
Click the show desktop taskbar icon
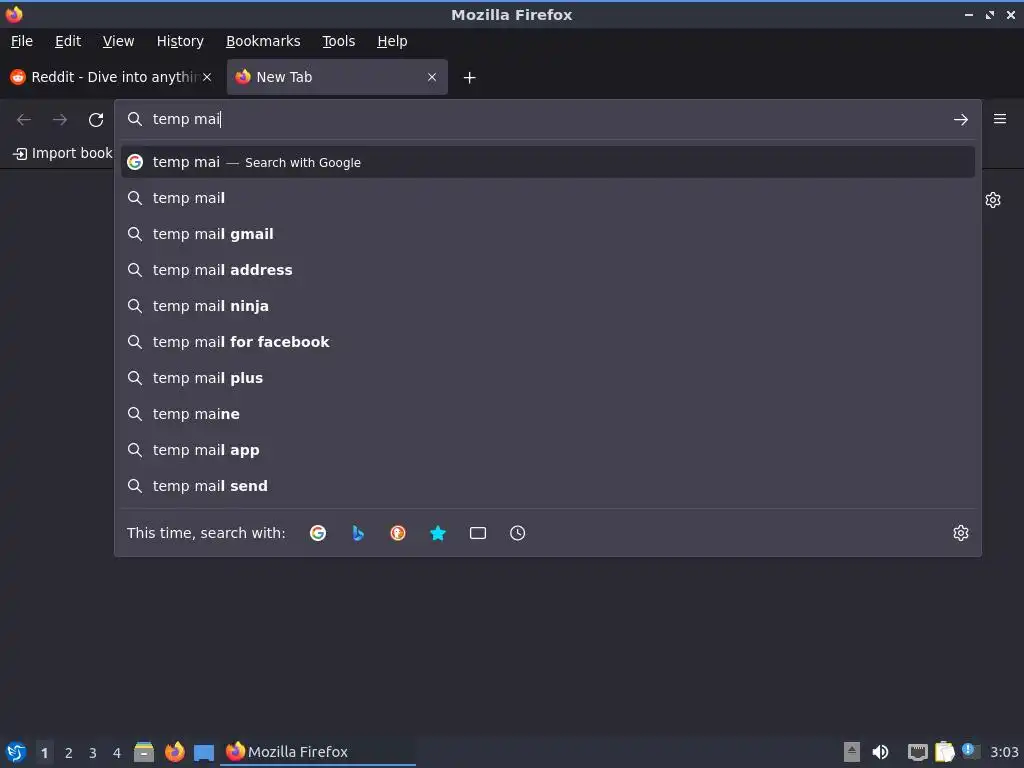[204, 752]
